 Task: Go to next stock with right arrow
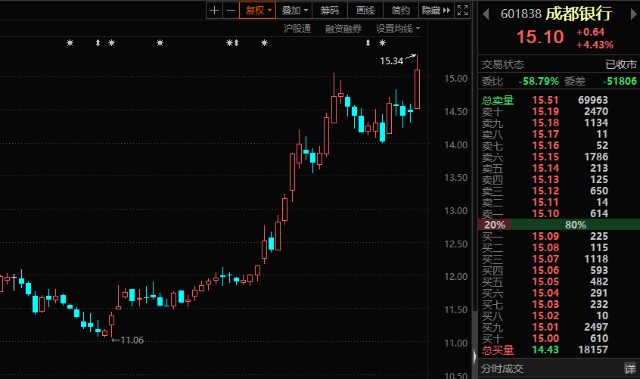point(633,14)
